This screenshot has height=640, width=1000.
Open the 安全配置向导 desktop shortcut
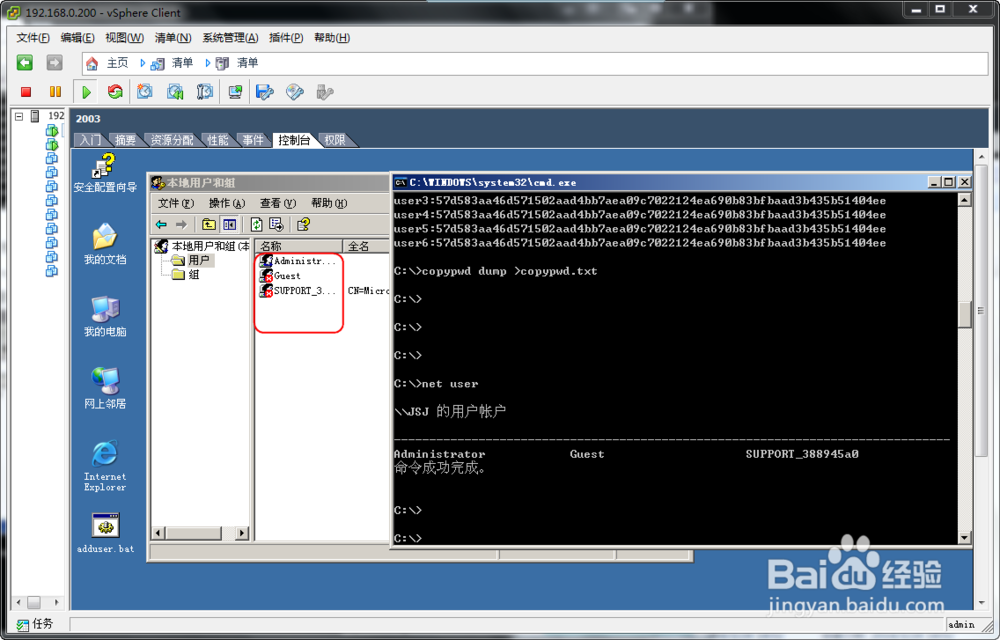pyautogui.click(x=105, y=173)
